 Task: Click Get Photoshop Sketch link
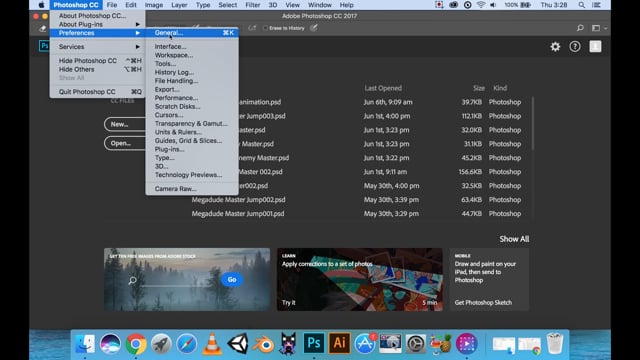(x=483, y=302)
